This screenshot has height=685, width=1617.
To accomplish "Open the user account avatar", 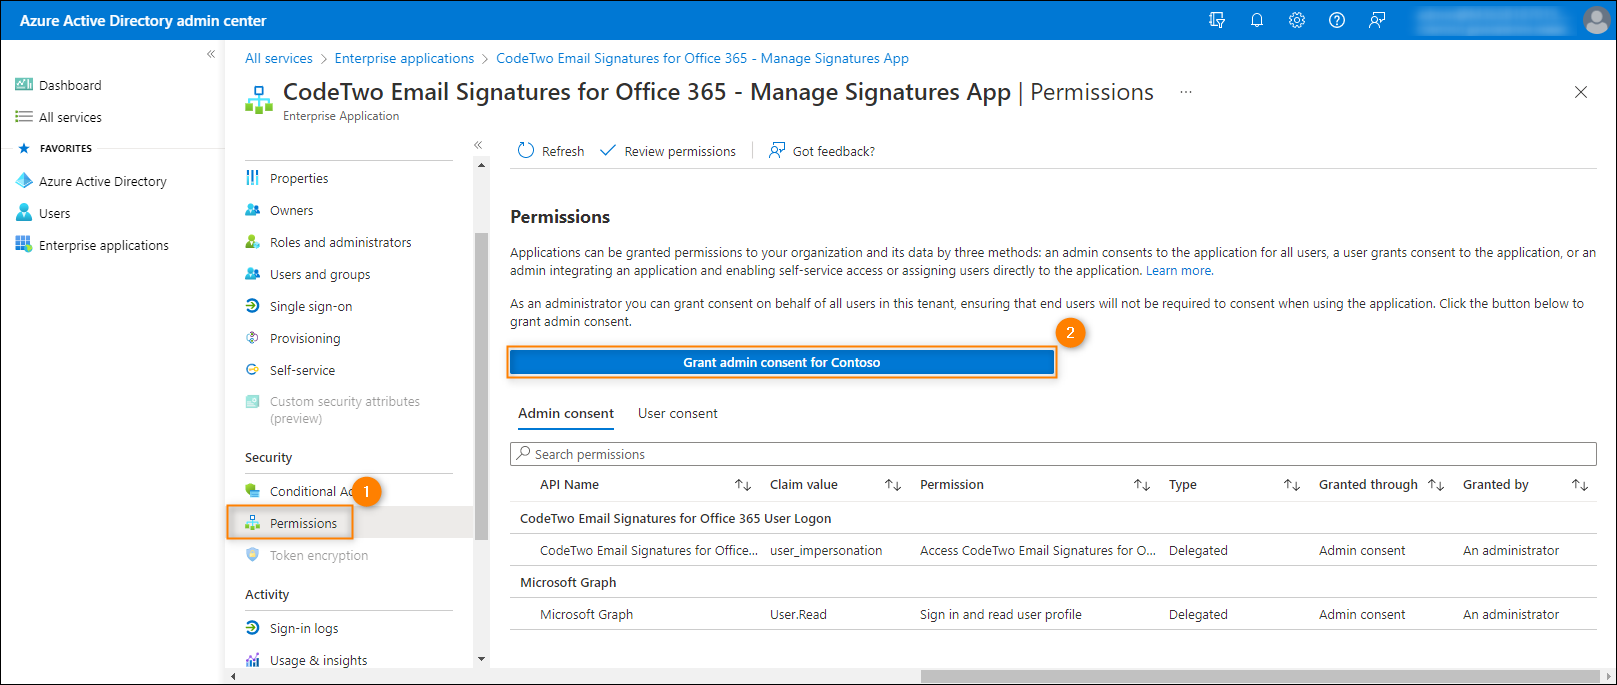I will (x=1596, y=20).
